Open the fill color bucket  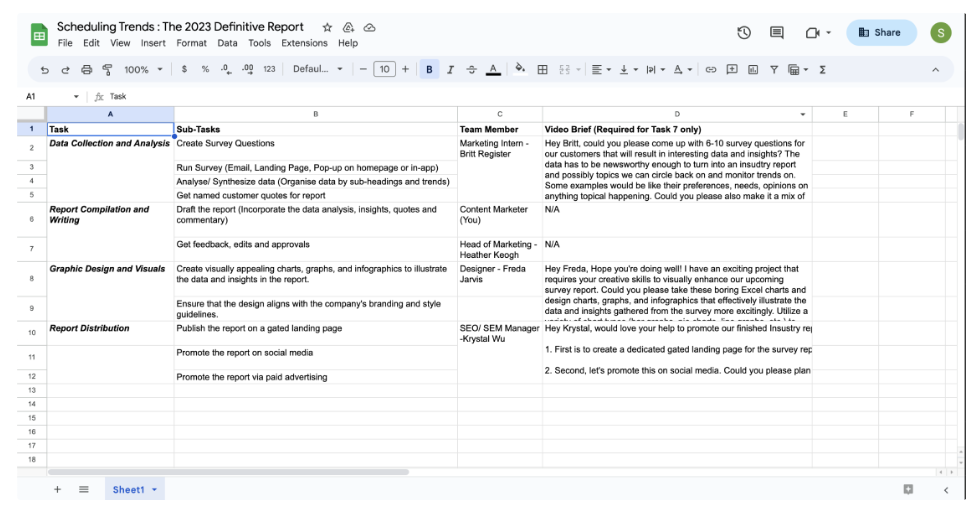(520, 69)
